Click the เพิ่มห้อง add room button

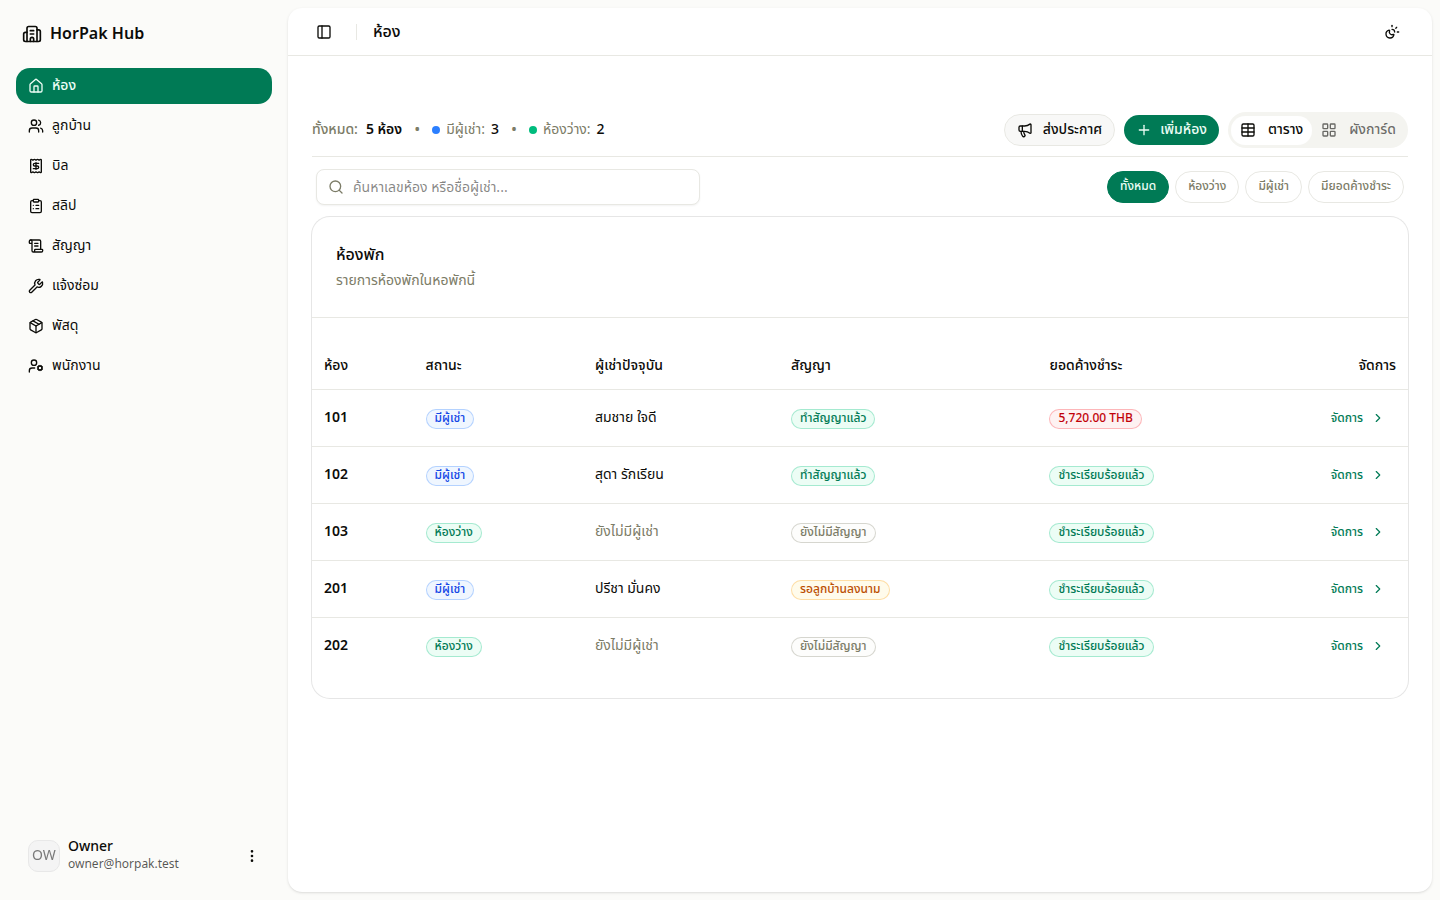[1172, 130]
